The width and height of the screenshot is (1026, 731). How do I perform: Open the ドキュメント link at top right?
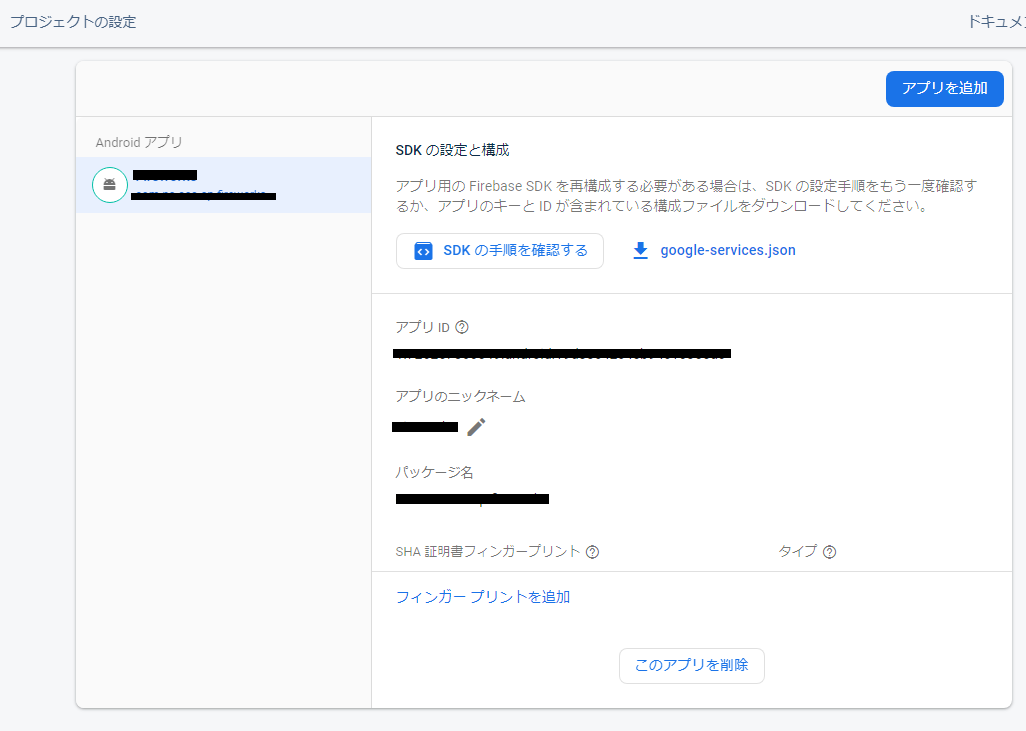pyautogui.click(x=996, y=22)
